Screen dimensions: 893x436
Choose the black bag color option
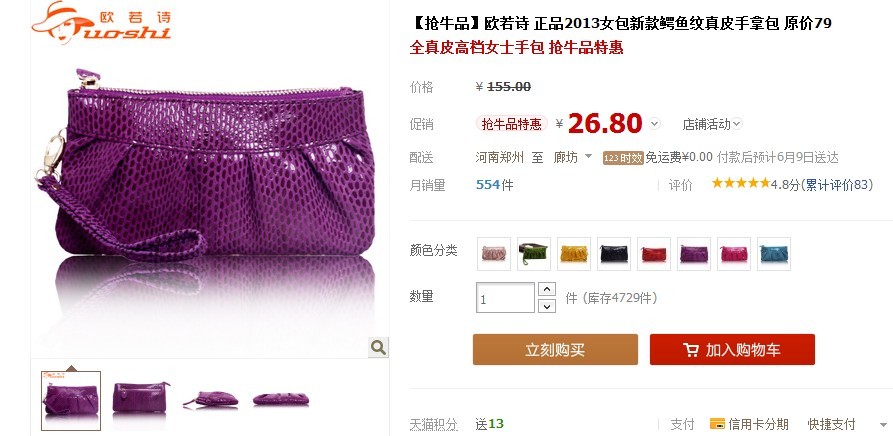(614, 253)
